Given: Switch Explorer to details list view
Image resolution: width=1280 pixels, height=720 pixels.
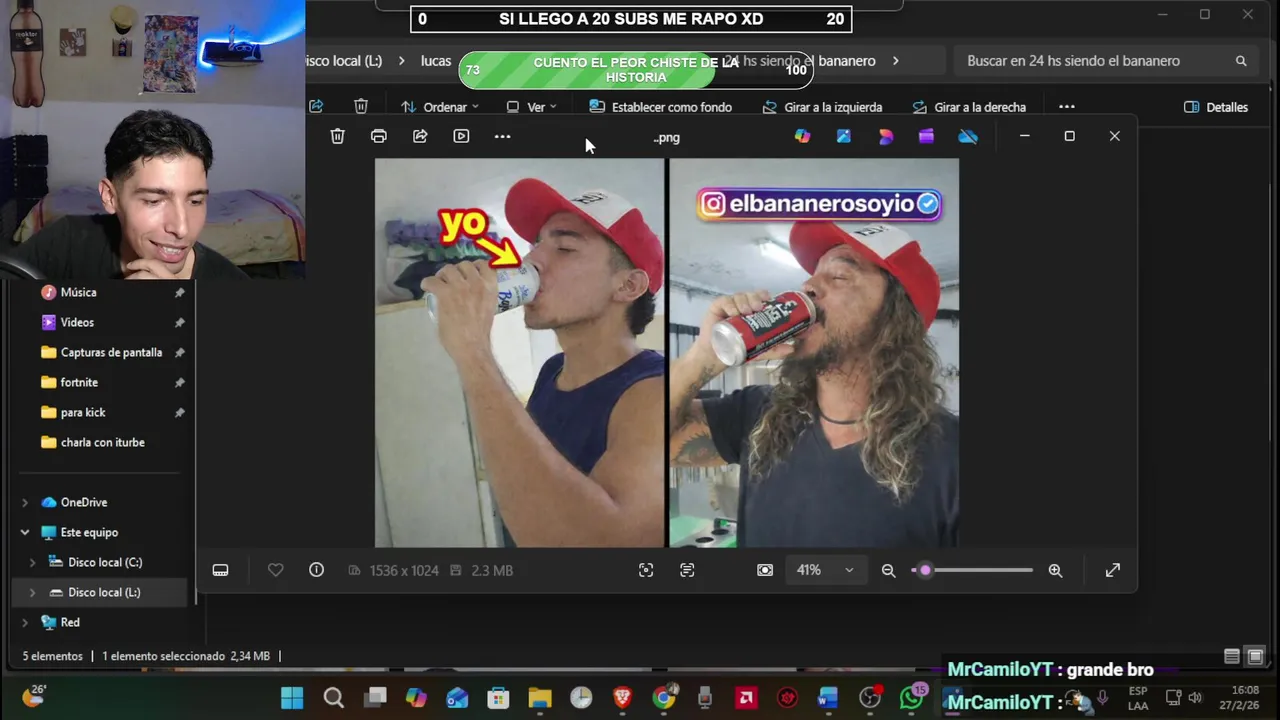Looking at the screenshot, I should (1232, 657).
